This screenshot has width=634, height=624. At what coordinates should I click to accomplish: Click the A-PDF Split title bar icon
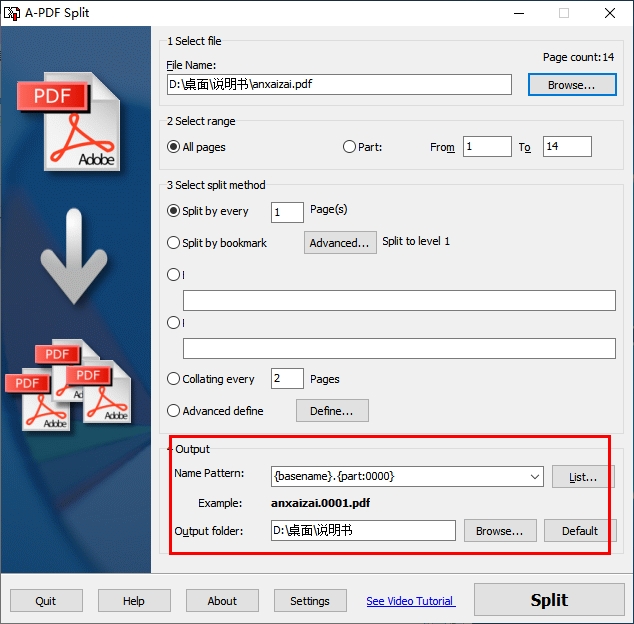(x=12, y=13)
